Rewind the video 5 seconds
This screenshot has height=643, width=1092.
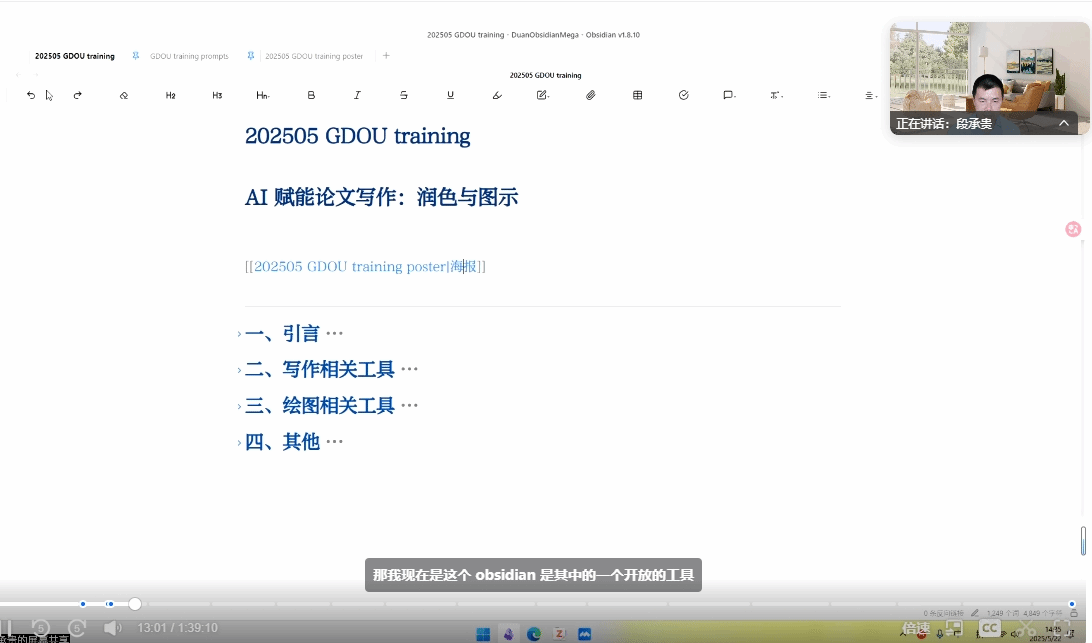41,628
